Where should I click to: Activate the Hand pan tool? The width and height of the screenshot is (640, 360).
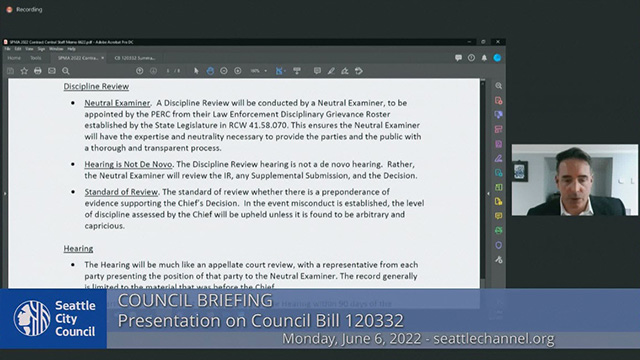coord(210,71)
